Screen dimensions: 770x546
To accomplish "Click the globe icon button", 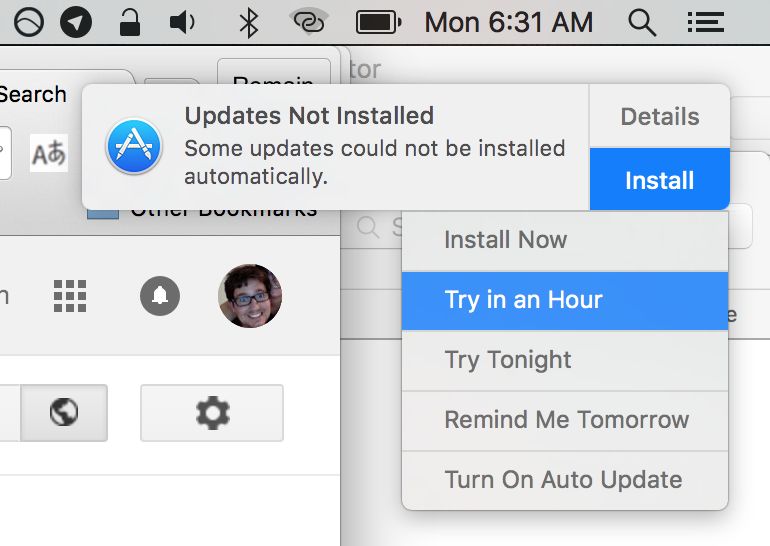I will tap(64, 412).
